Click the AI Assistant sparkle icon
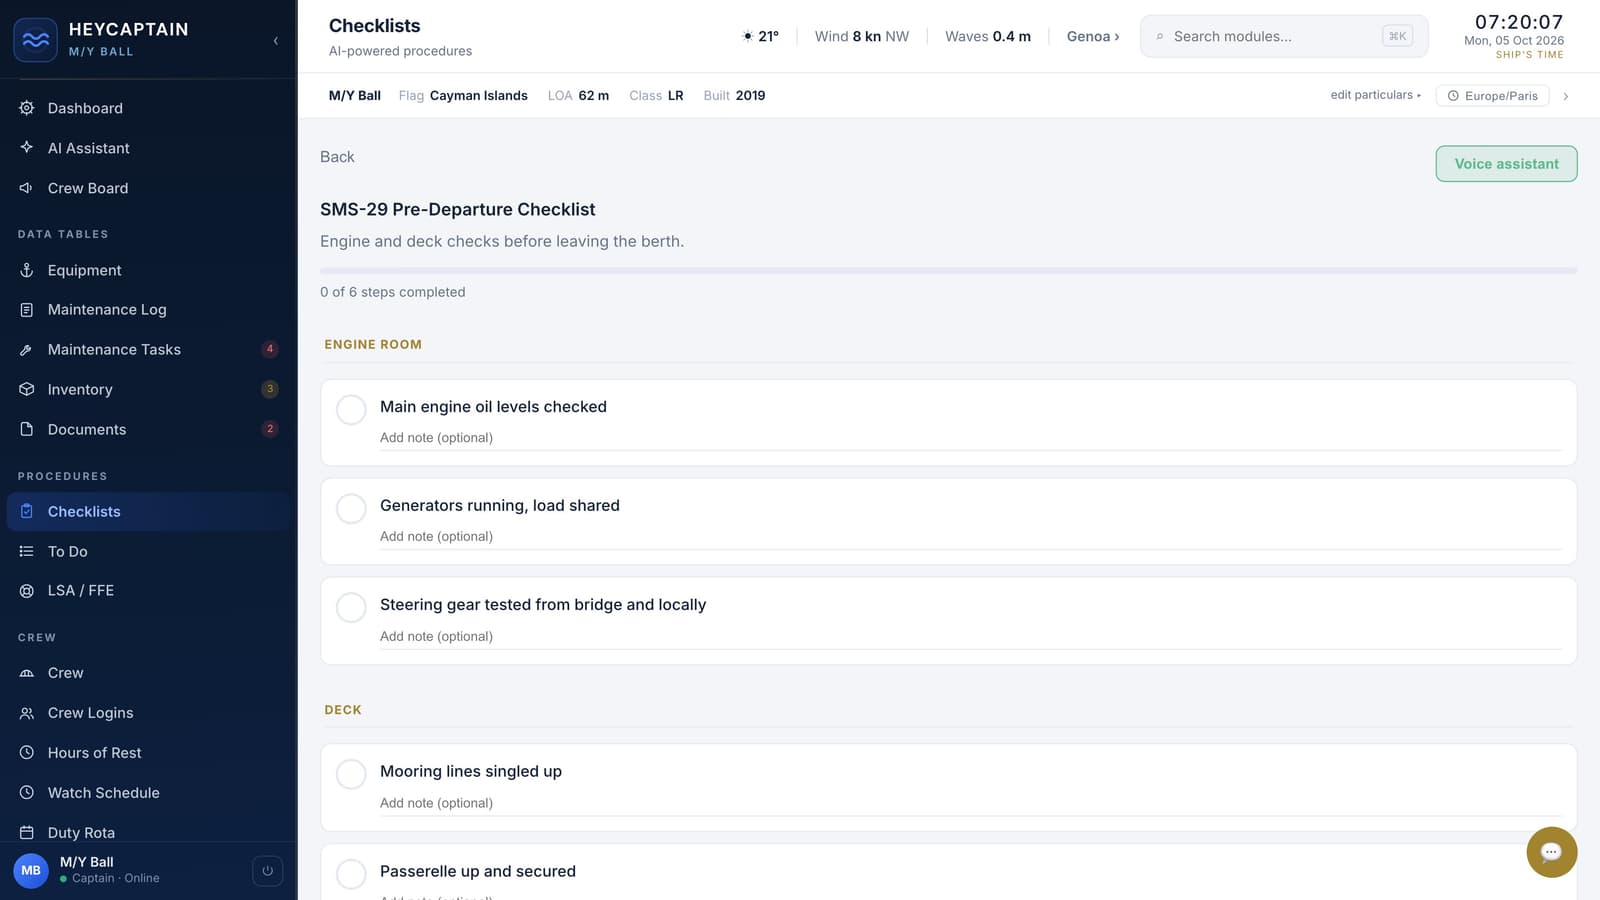1600x900 pixels. tap(27, 148)
